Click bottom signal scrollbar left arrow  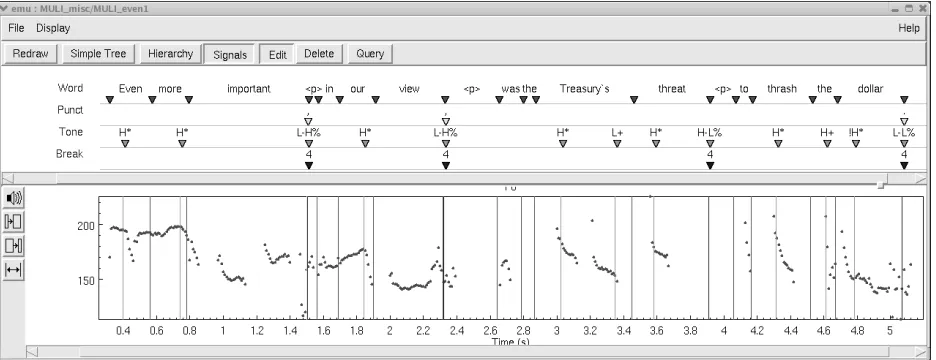[x=32, y=352]
